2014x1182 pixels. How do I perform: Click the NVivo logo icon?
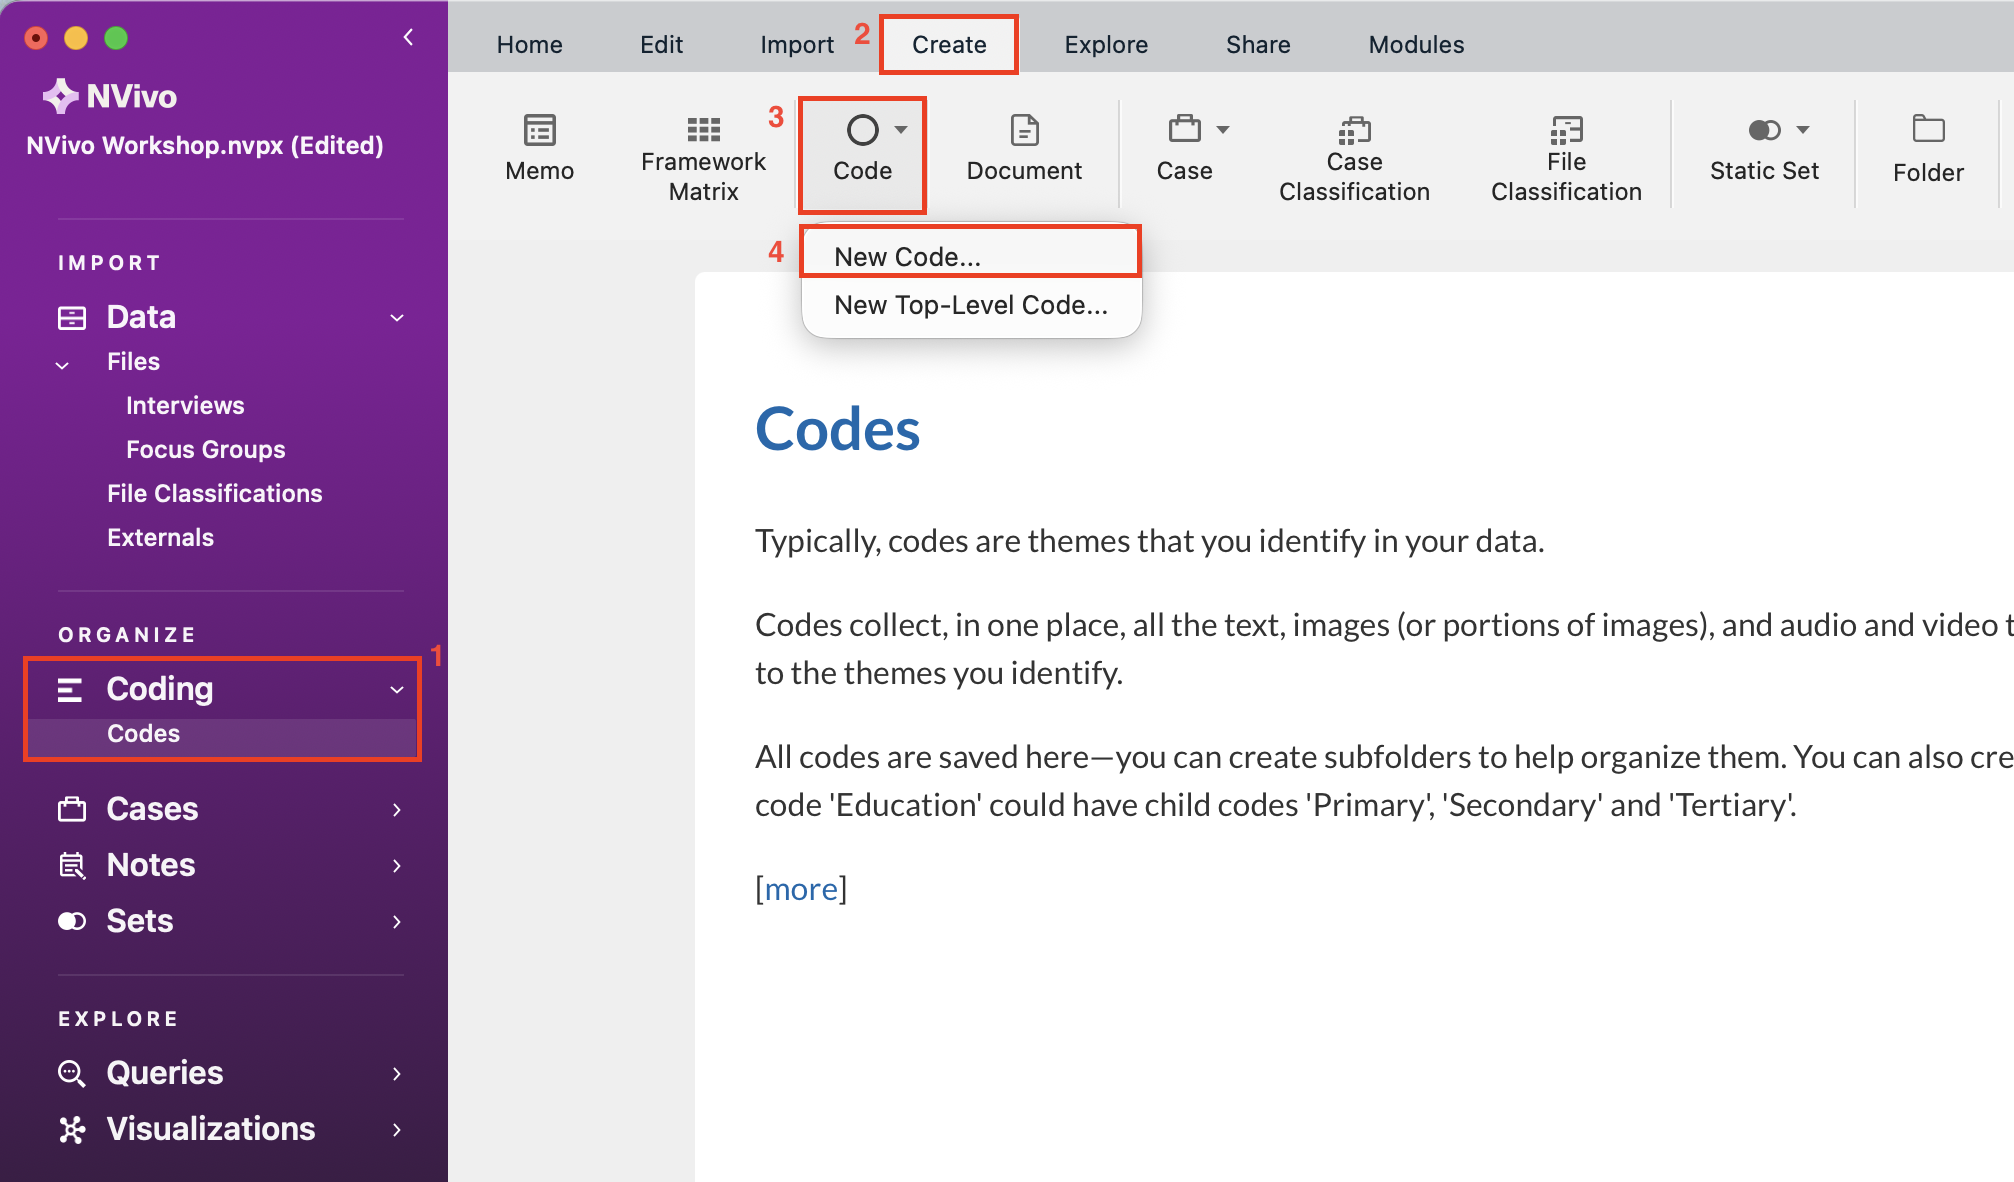(60, 96)
